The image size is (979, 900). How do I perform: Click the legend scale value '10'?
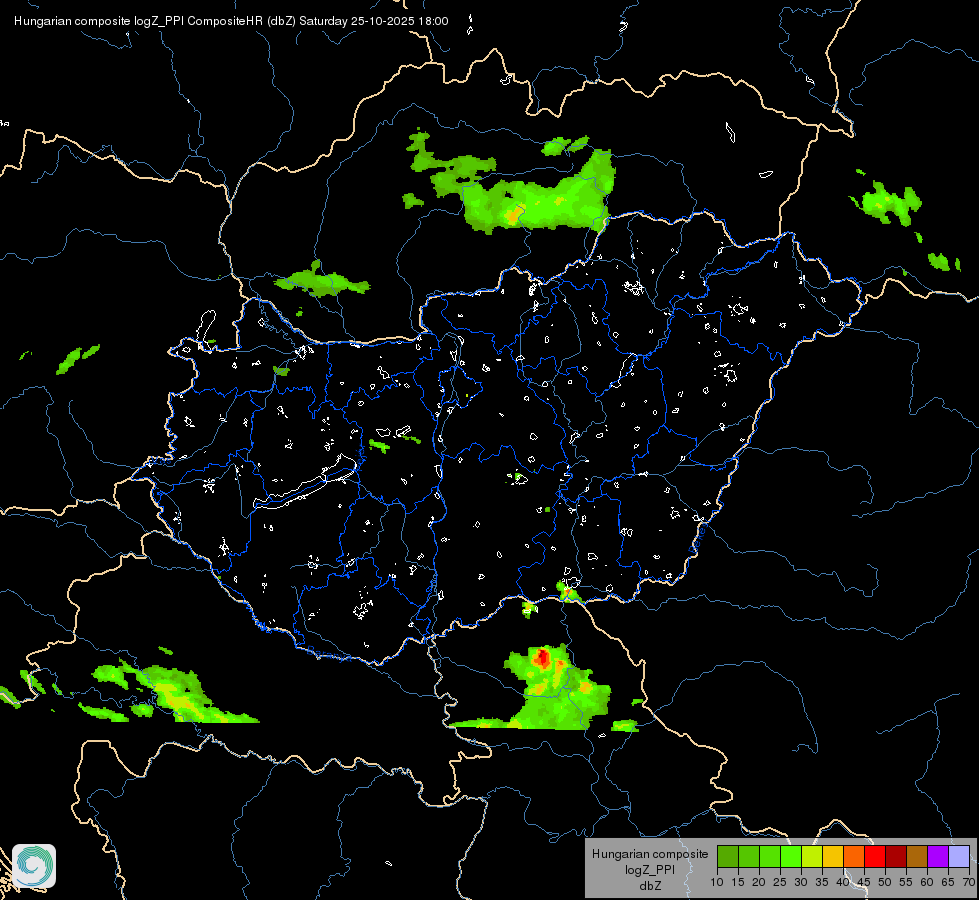(717, 882)
